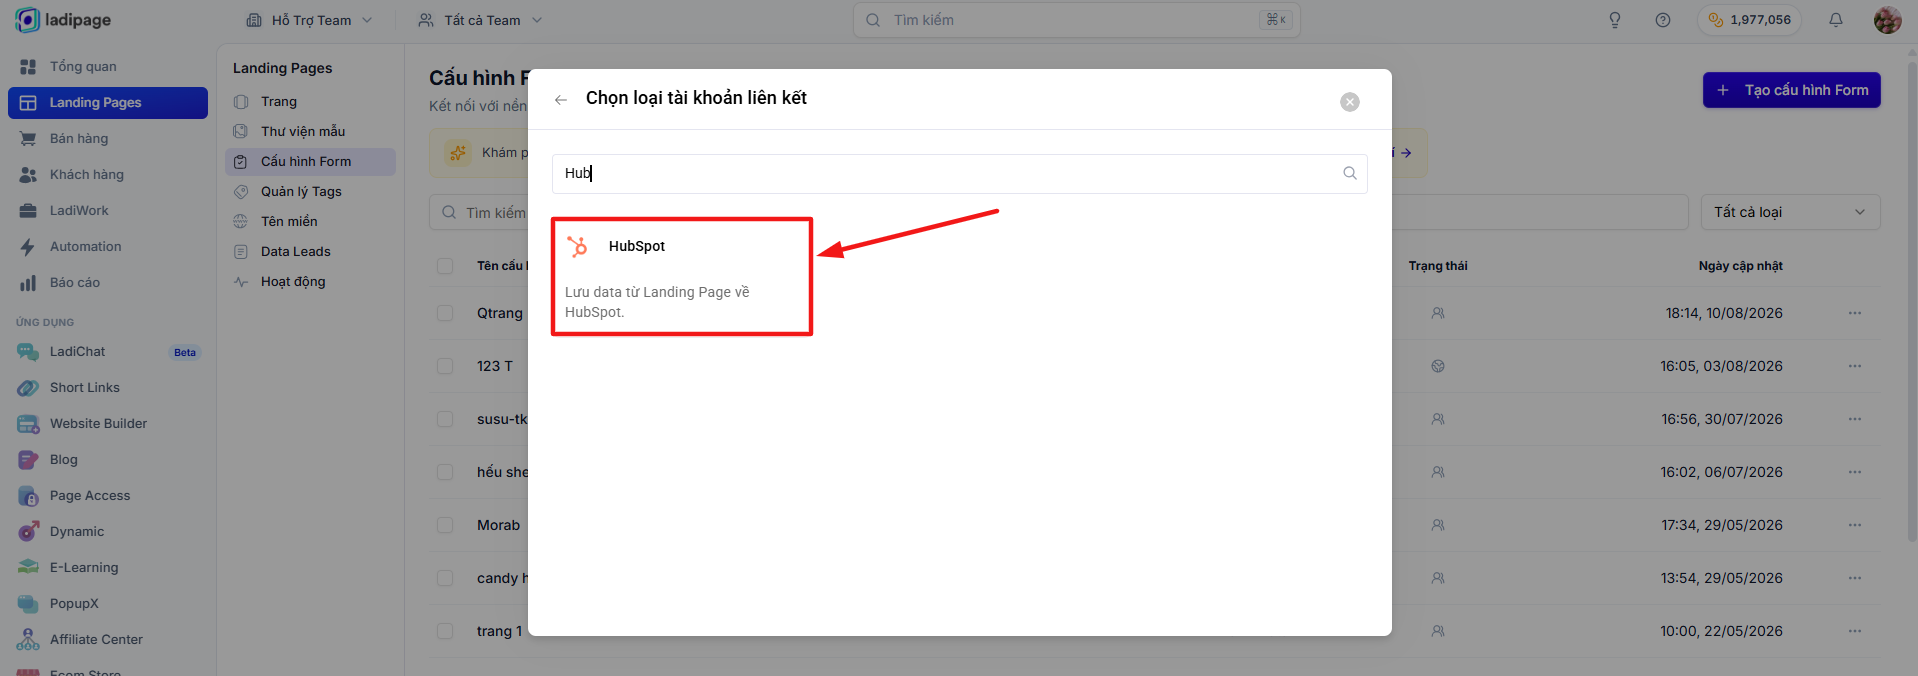Click the ladipage logo
The height and width of the screenshot is (676, 1918).
(63, 20)
